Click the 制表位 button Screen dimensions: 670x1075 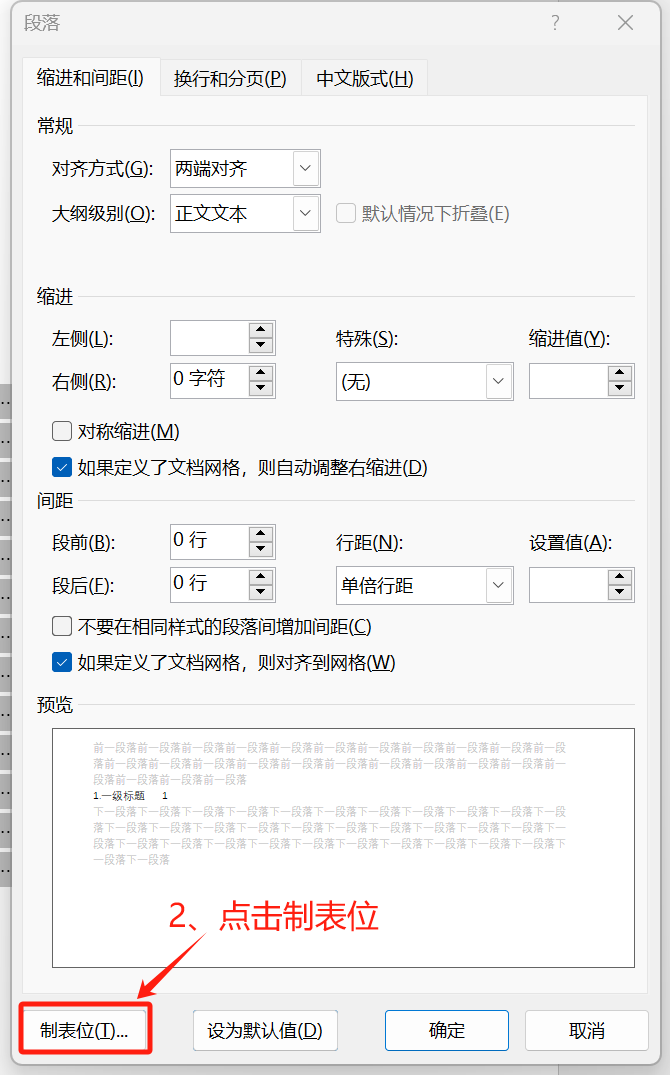85,1030
